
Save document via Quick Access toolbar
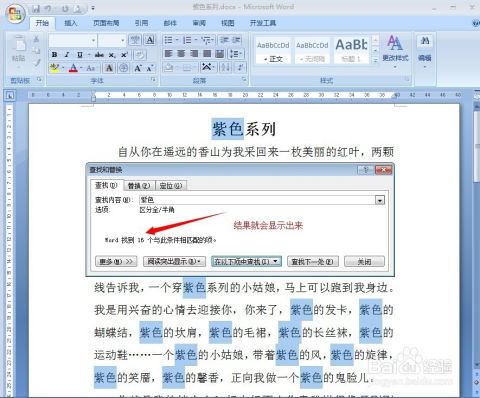[x=36, y=9]
